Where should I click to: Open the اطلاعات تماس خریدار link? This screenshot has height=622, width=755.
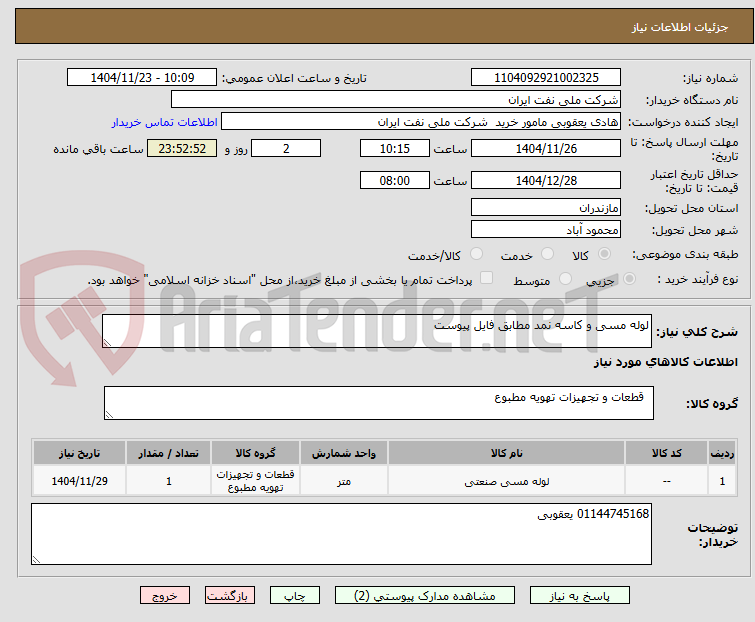(165, 122)
